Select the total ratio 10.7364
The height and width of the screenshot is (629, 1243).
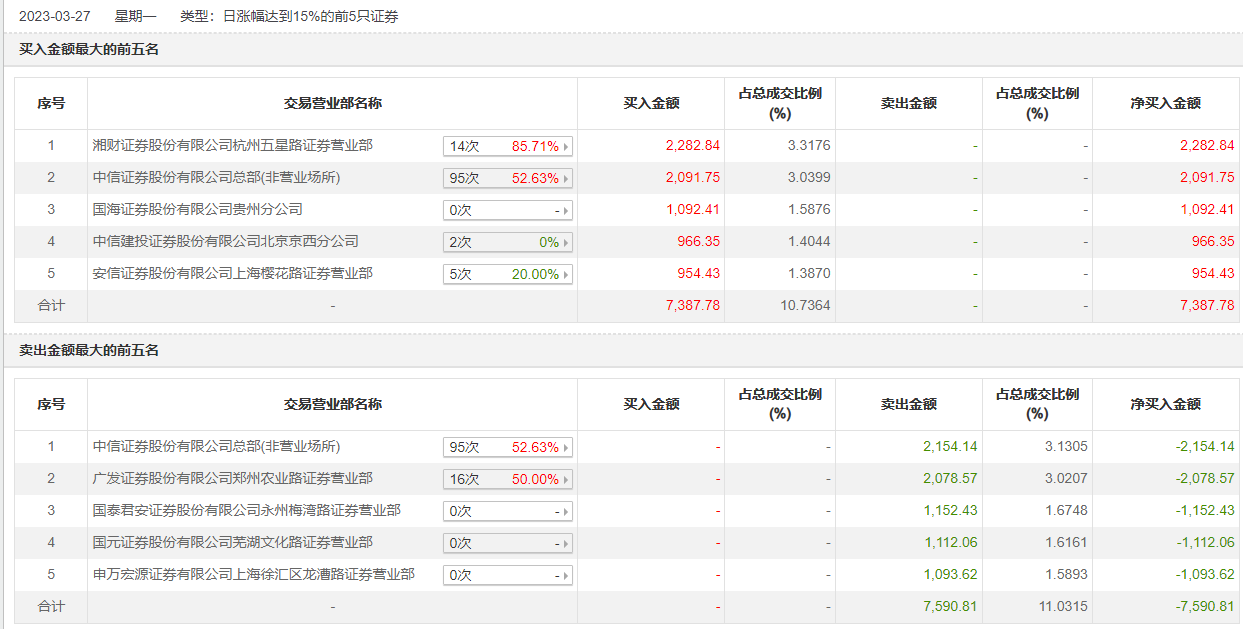click(x=805, y=305)
